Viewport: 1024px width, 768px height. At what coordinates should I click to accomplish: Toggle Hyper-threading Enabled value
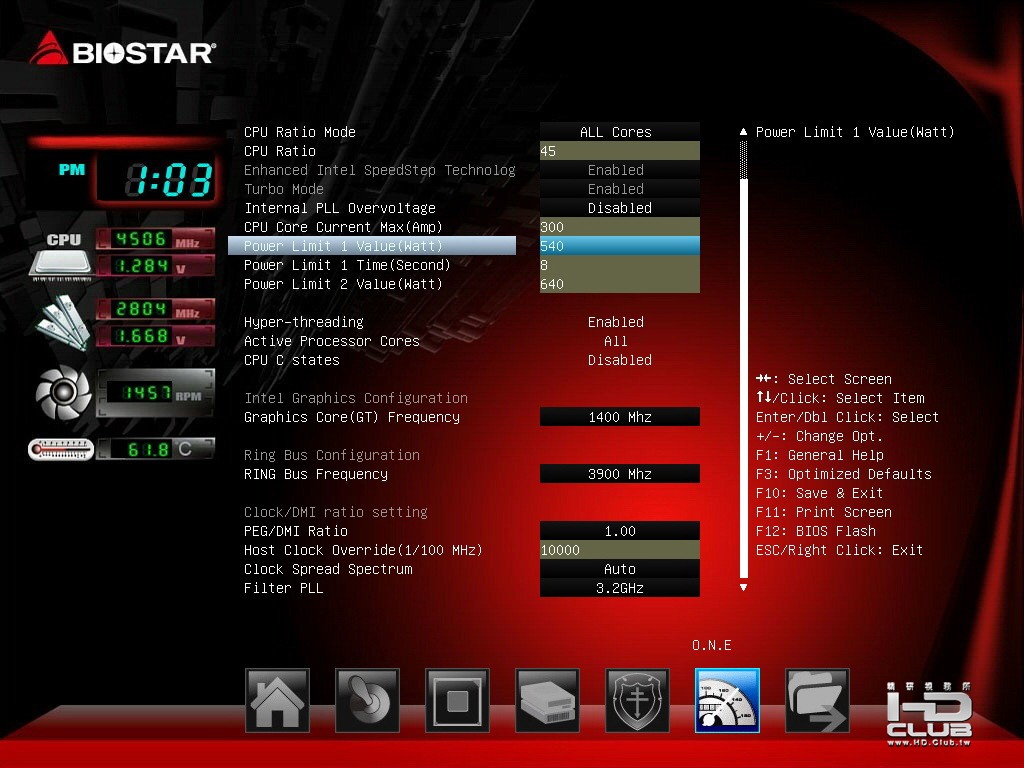click(616, 322)
